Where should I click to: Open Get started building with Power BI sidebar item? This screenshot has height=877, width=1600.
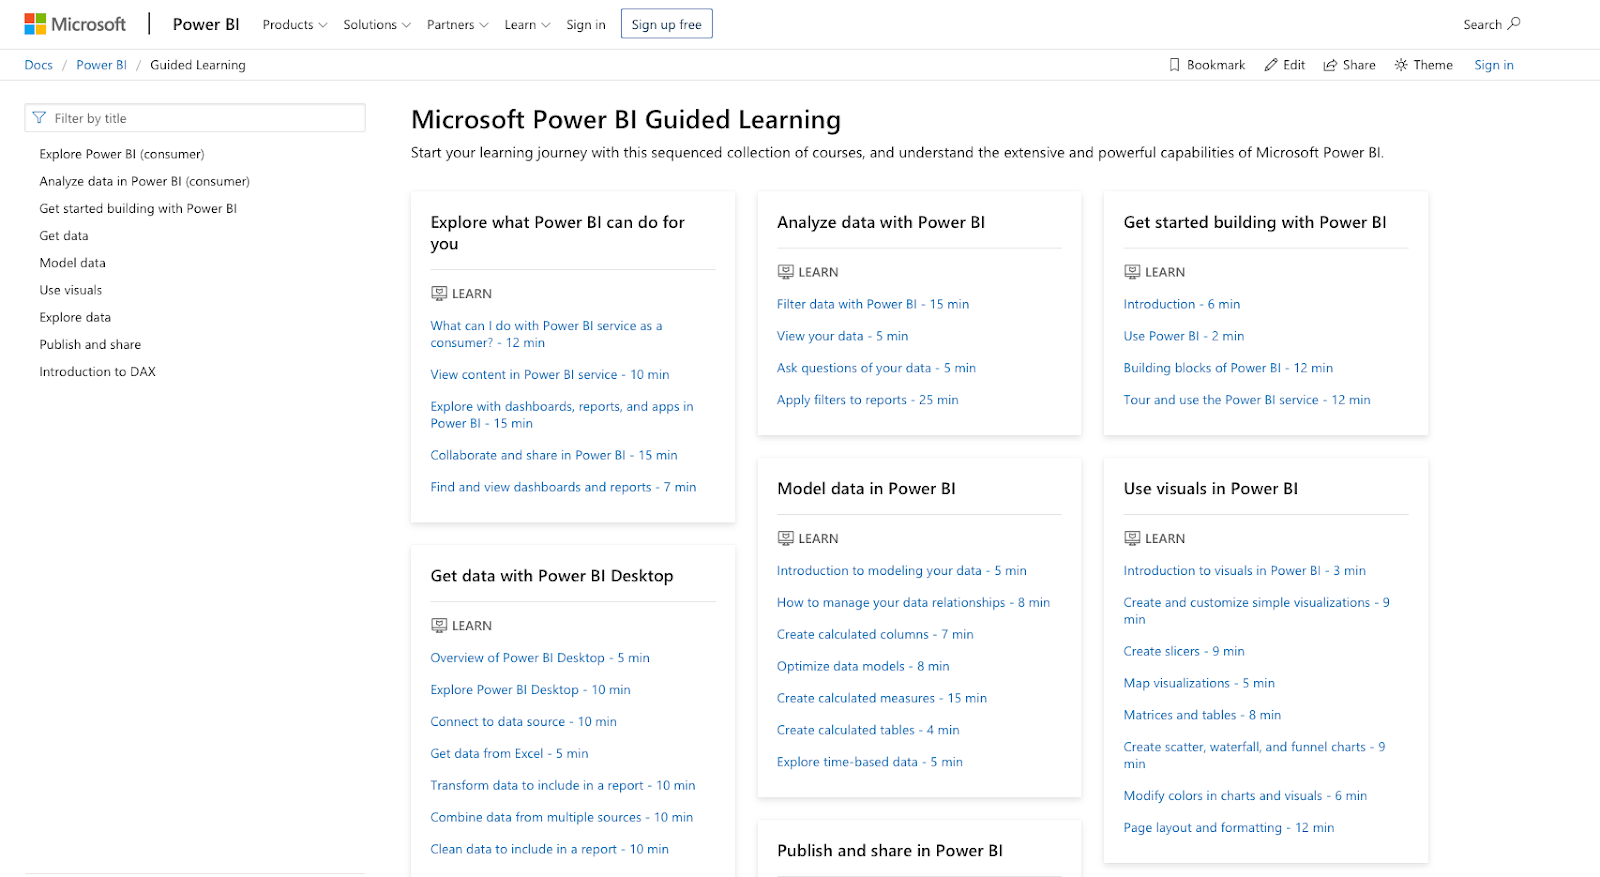point(138,208)
